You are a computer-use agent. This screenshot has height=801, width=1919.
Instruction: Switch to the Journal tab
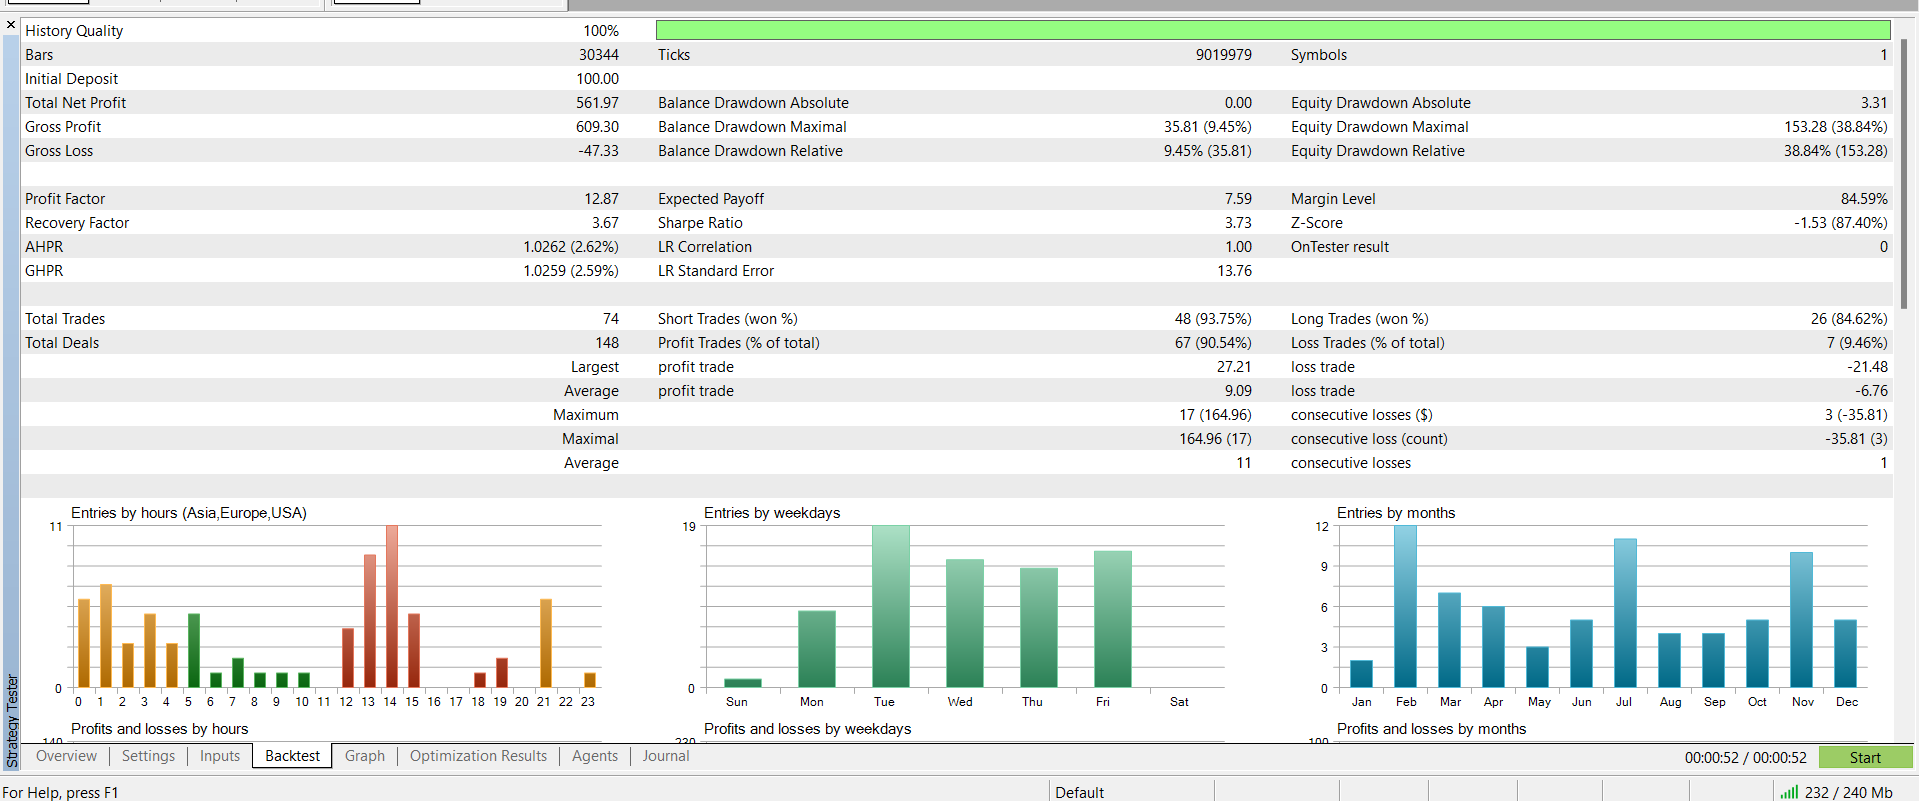(x=666, y=756)
